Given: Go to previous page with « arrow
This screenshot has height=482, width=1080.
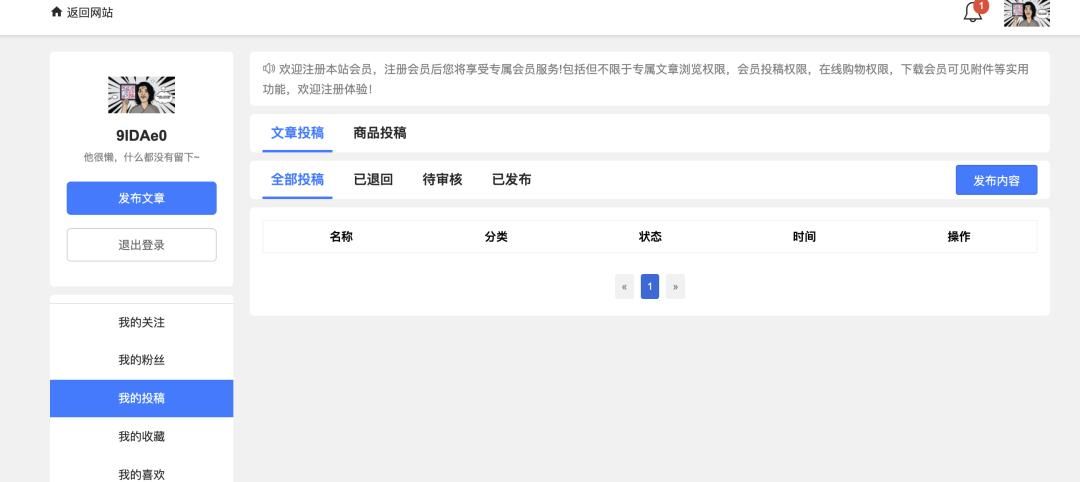Looking at the screenshot, I should tap(624, 287).
